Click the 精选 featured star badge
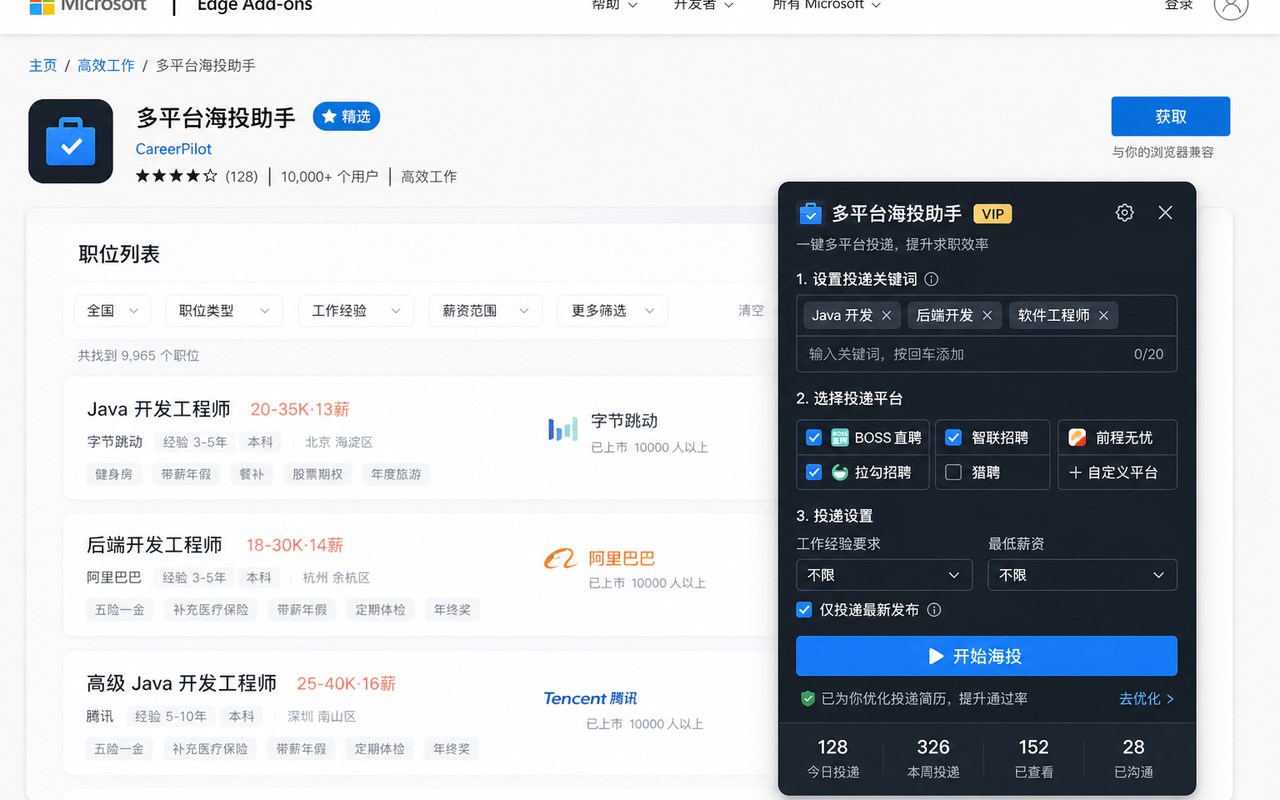1280x800 pixels. [x=346, y=117]
